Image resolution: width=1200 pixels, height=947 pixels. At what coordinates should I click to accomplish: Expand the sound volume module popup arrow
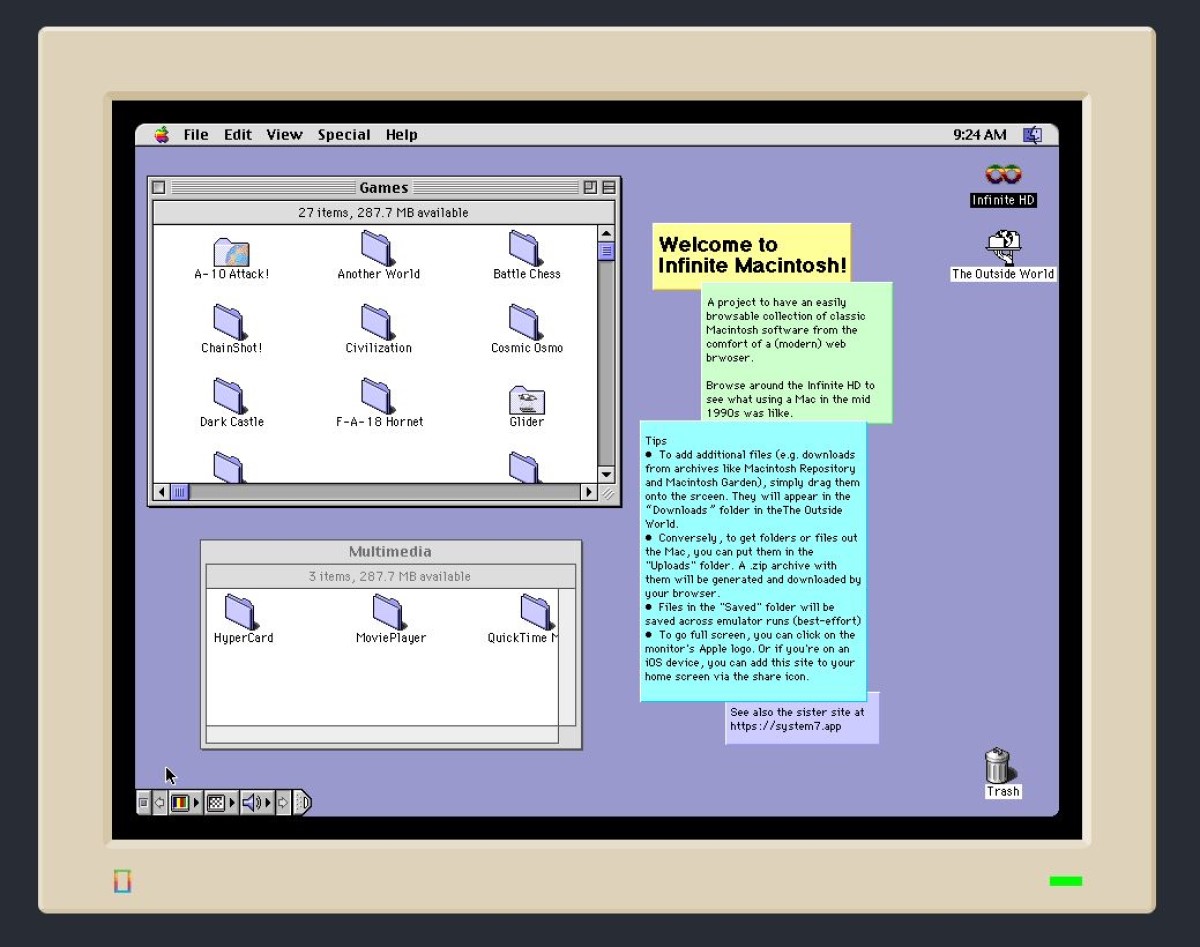[x=268, y=802]
